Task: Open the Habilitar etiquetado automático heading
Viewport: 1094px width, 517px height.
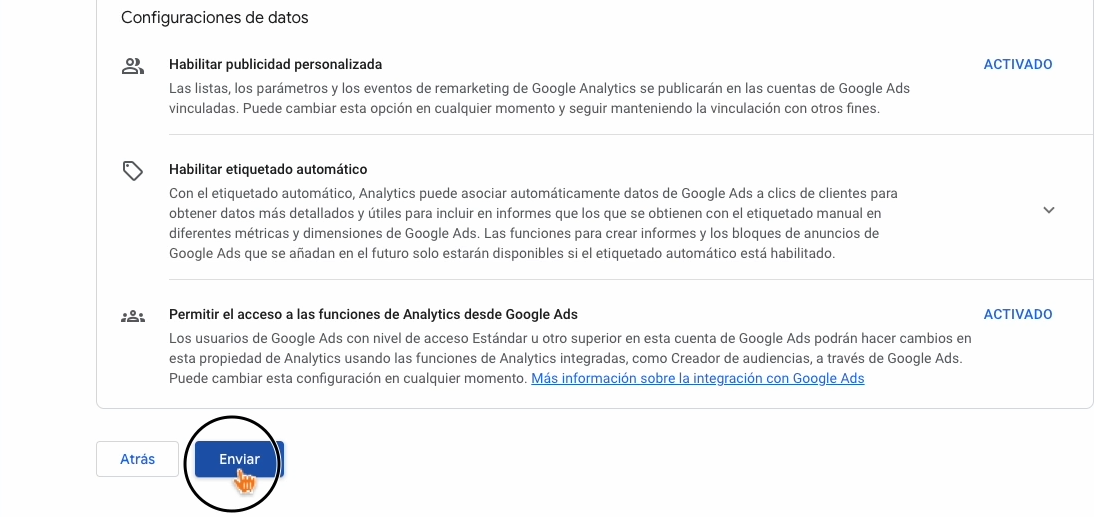Action: pos(268,170)
